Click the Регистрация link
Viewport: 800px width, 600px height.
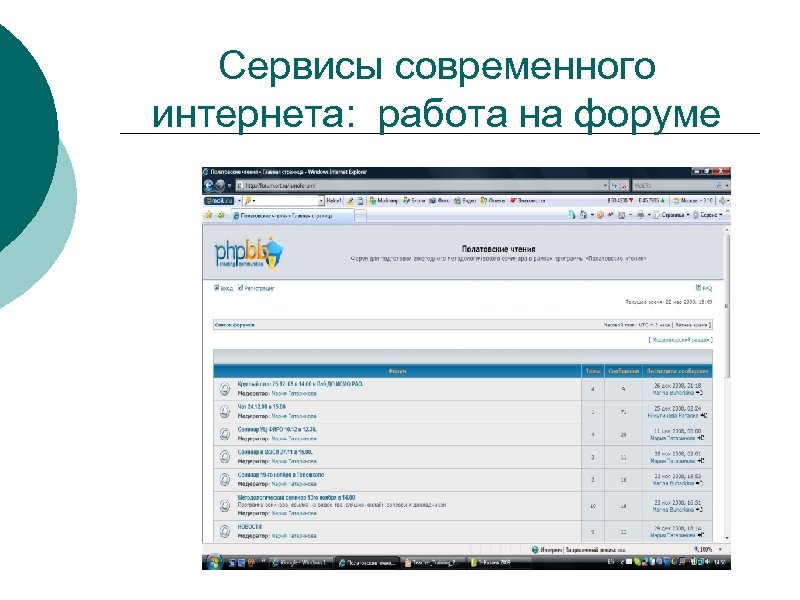[257, 289]
